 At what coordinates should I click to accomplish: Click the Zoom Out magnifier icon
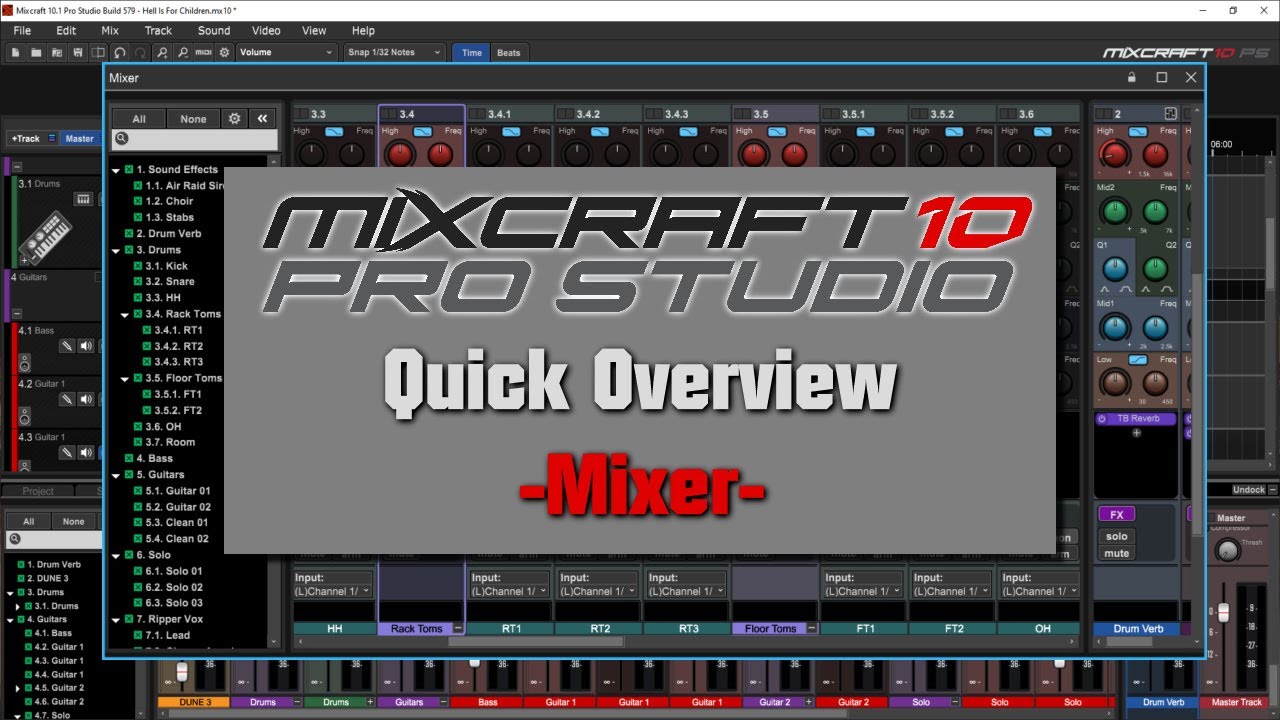(x=183, y=52)
